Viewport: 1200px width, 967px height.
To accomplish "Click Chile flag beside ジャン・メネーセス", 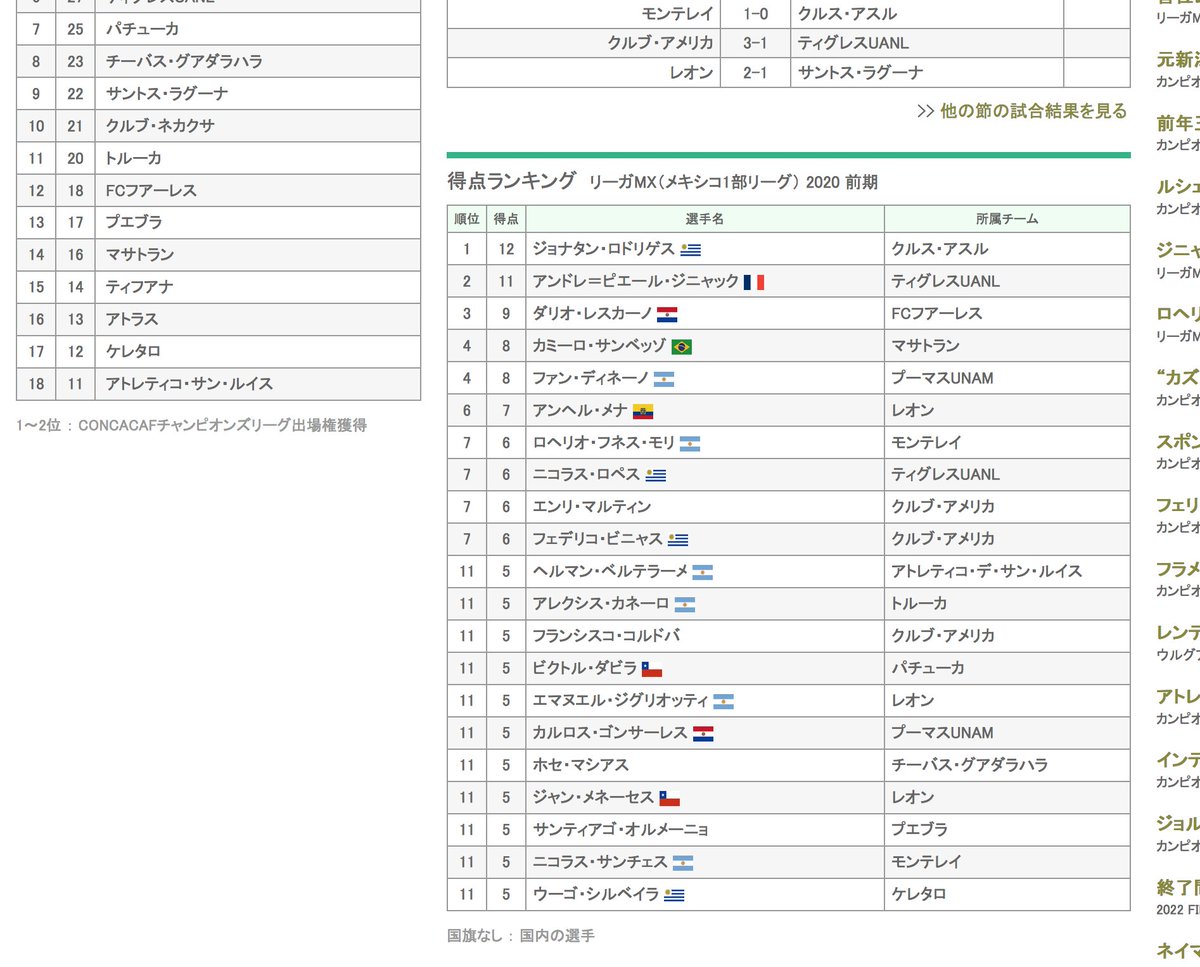I will [670, 798].
